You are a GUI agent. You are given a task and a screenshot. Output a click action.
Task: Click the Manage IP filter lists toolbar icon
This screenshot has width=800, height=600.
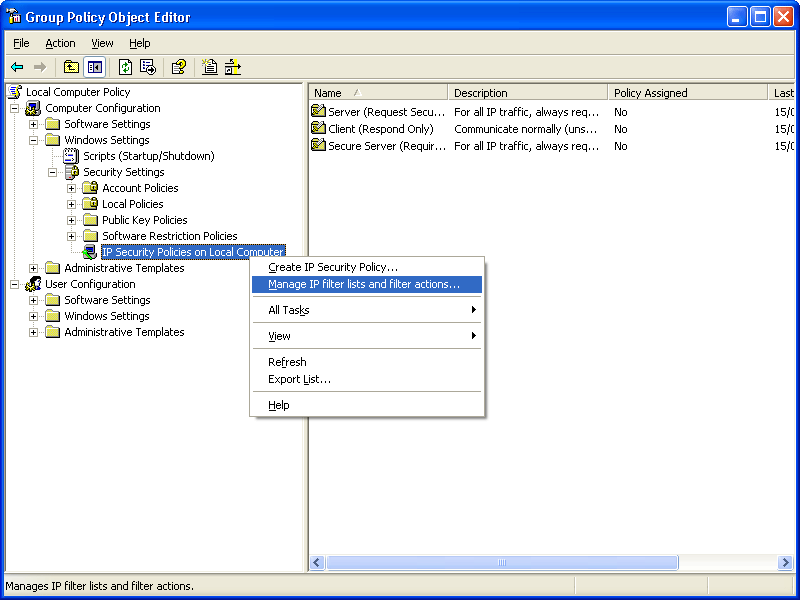(x=233, y=67)
